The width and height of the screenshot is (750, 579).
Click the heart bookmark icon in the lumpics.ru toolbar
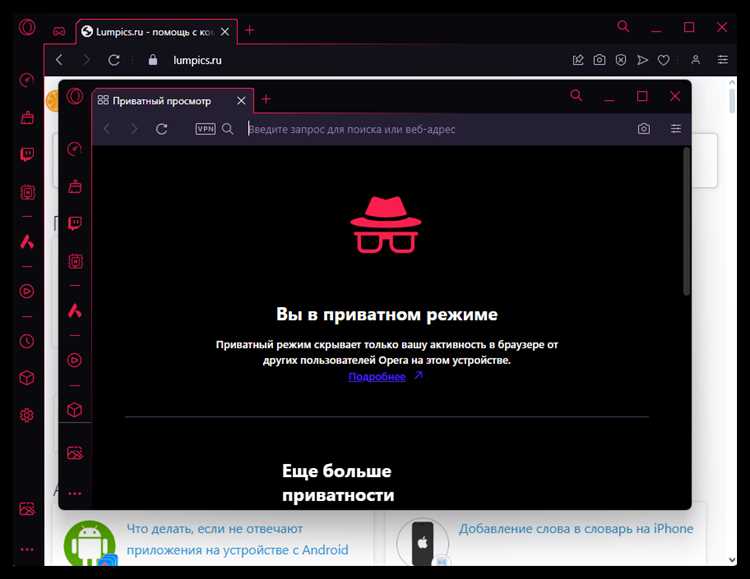click(x=663, y=60)
